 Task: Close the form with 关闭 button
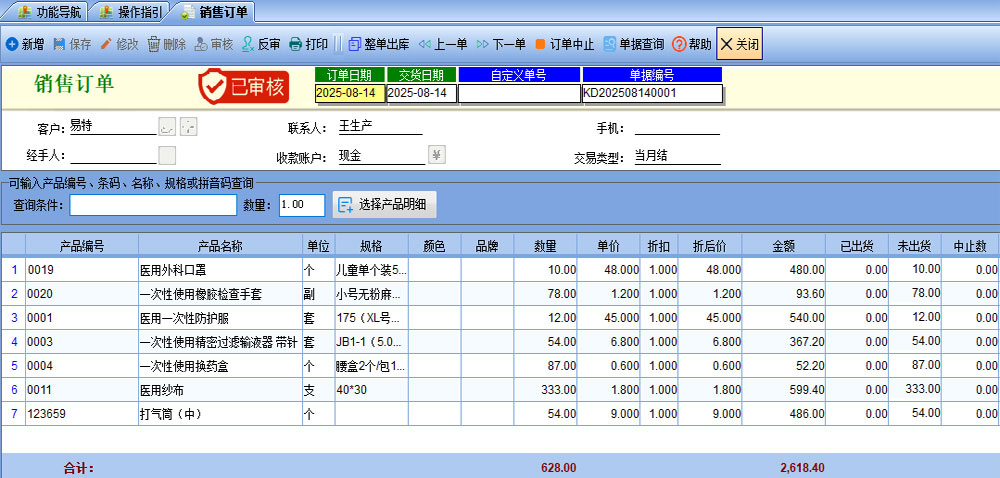pos(739,44)
